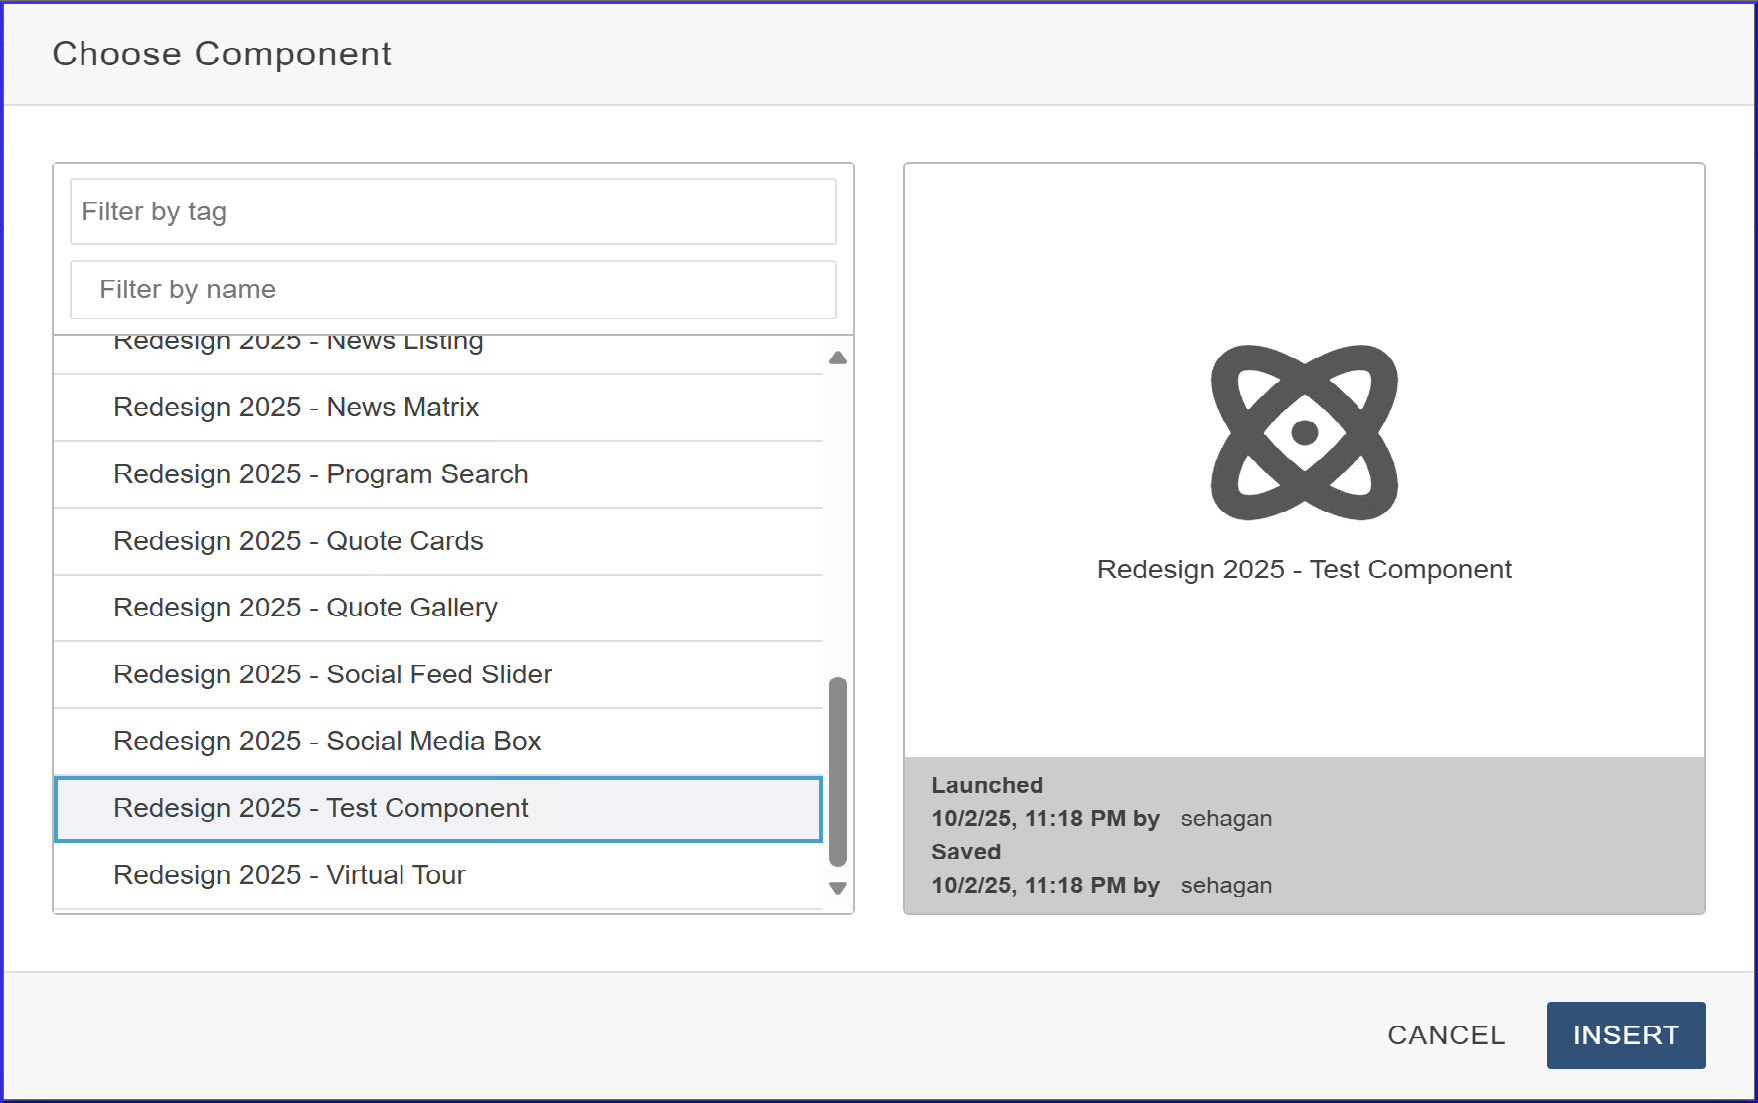The width and height of the screenshot is (1758, 1103).
Task: Click the Launched by sehagan username
Action: 1226,819
